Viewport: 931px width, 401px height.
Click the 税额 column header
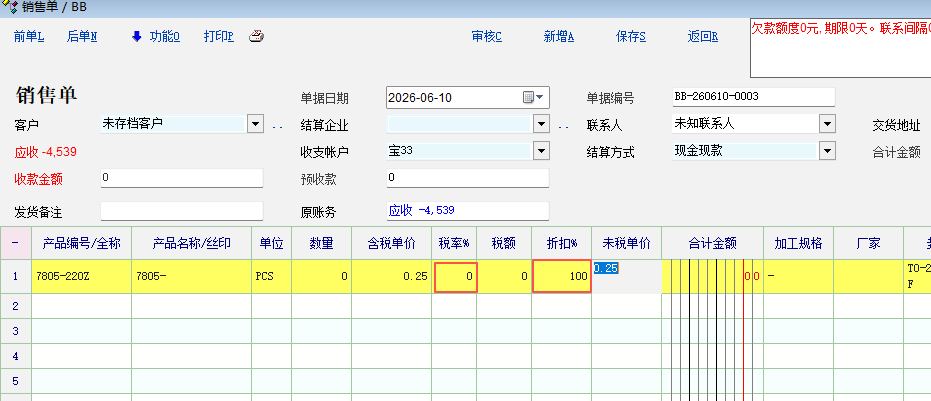[x=504, y=243]
